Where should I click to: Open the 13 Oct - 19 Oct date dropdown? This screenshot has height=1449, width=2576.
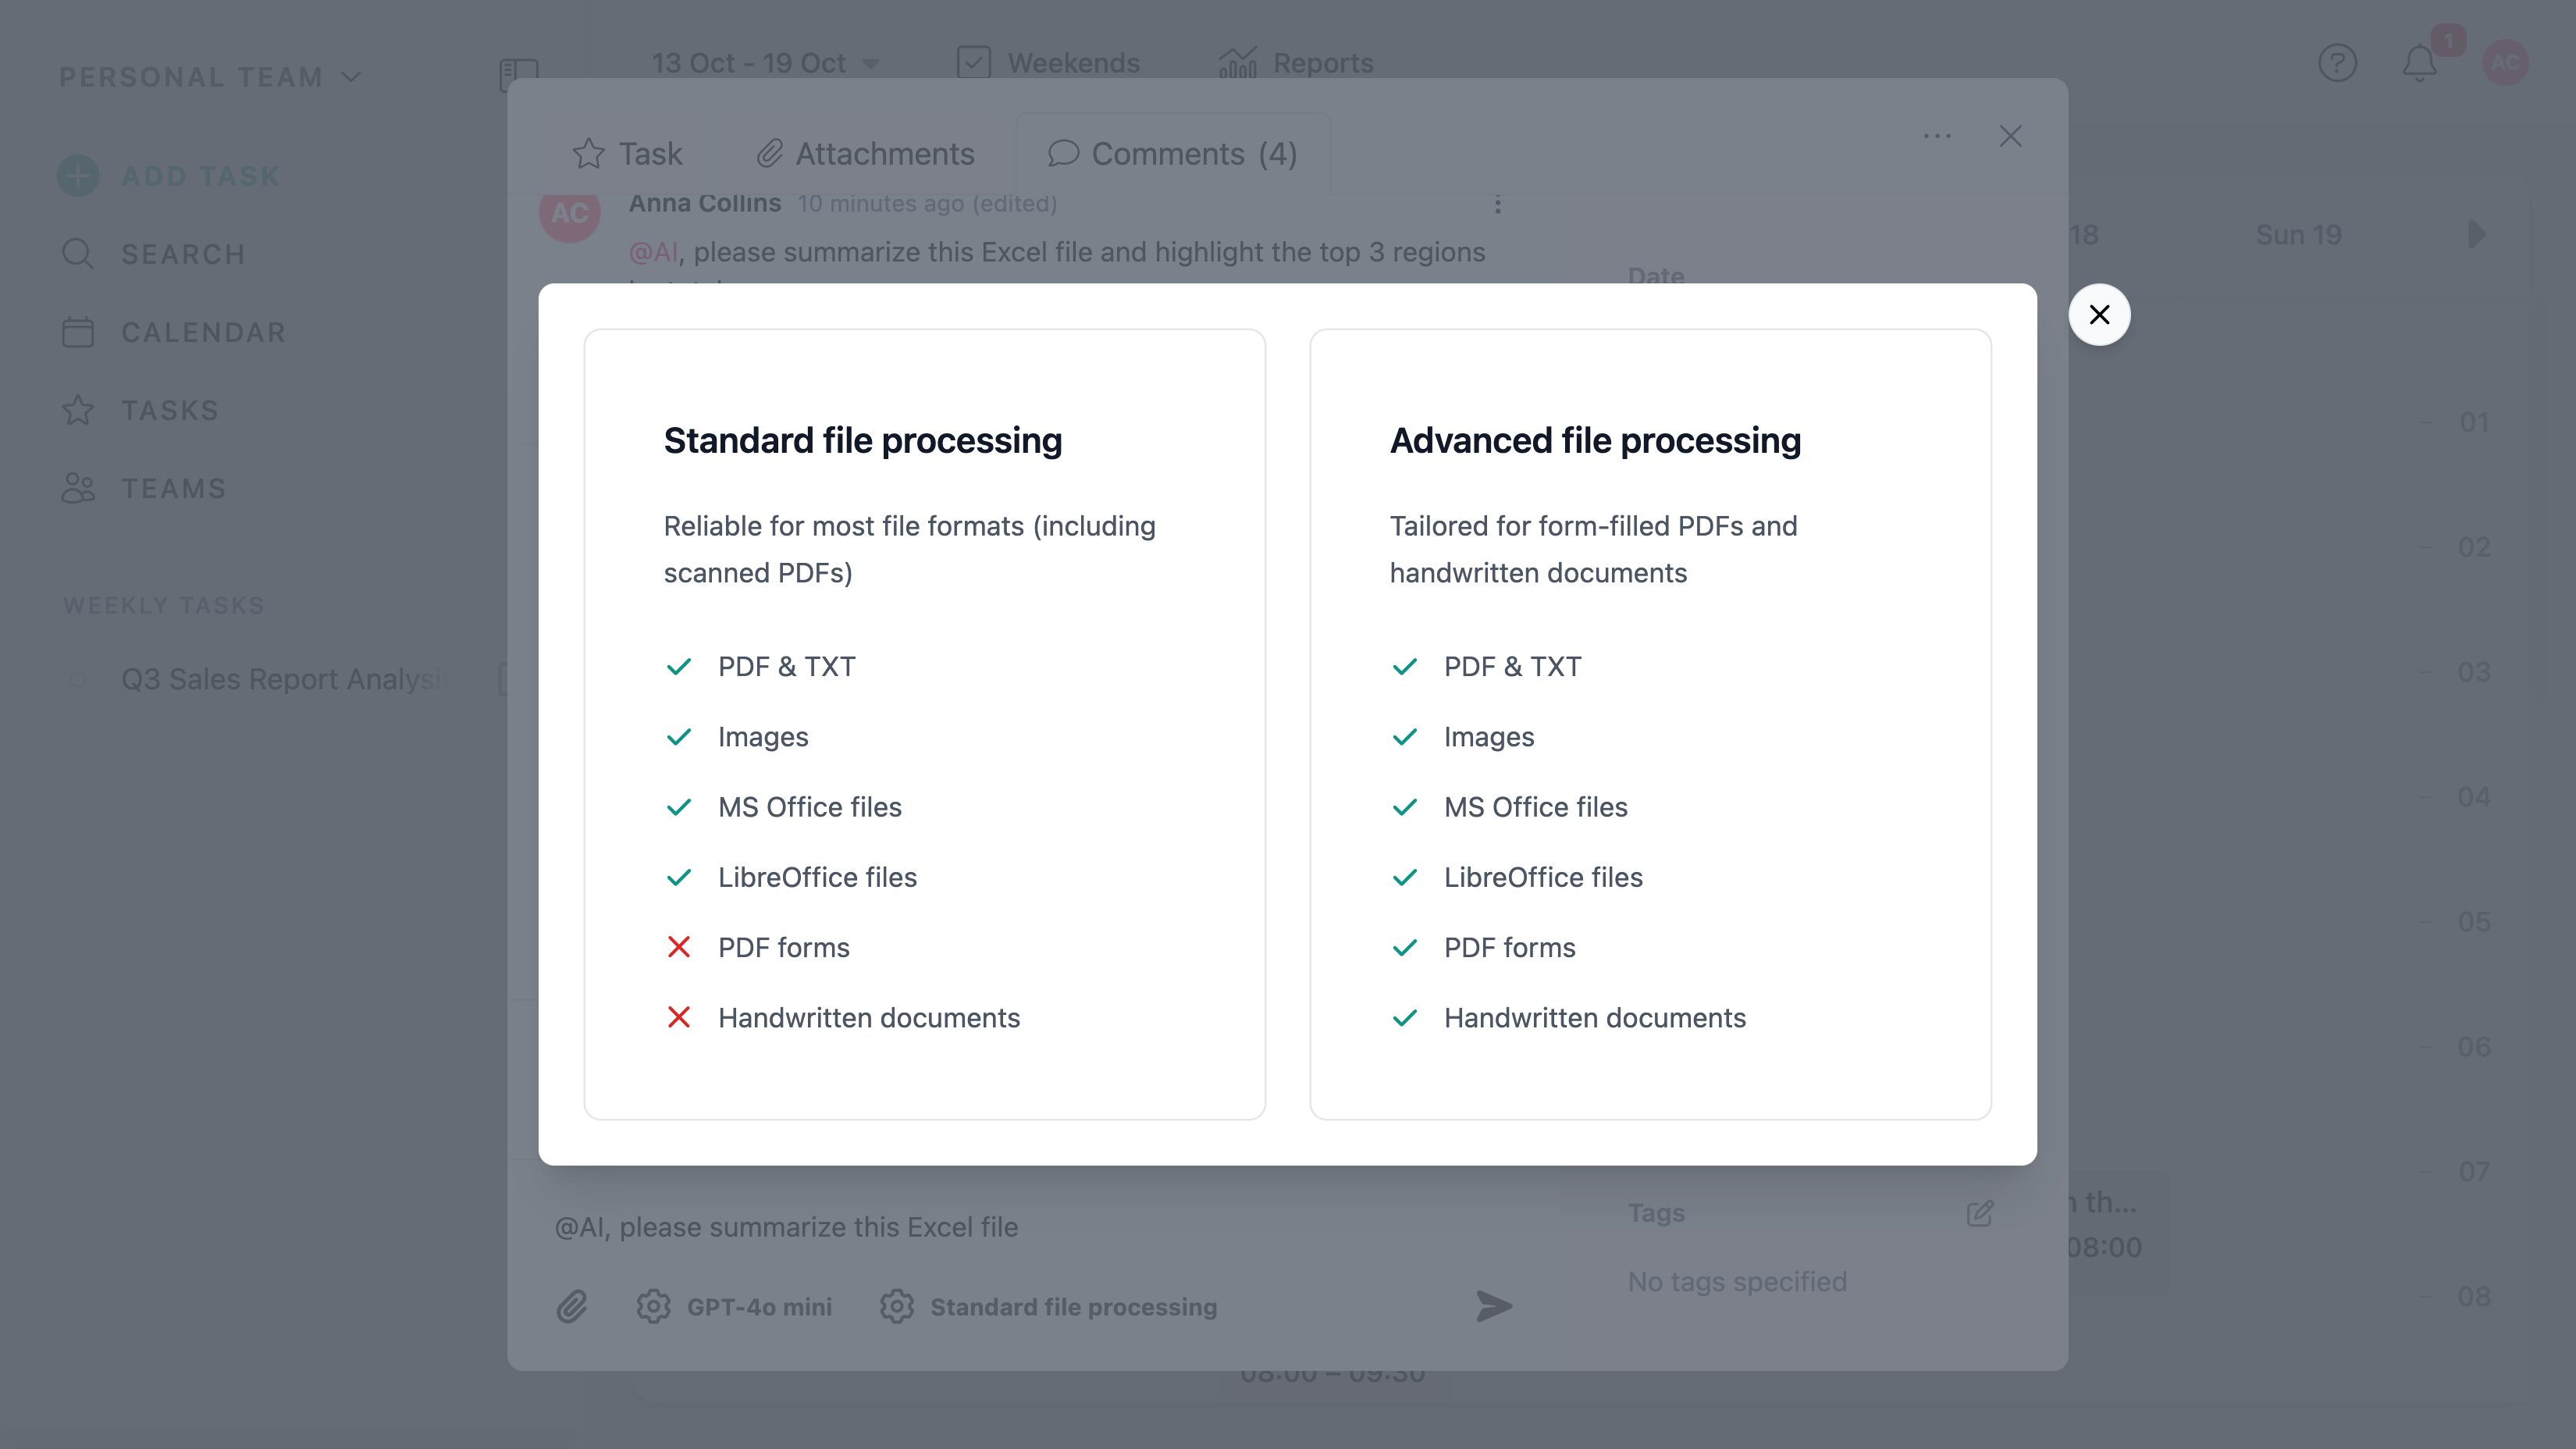(x=765, y=63)
